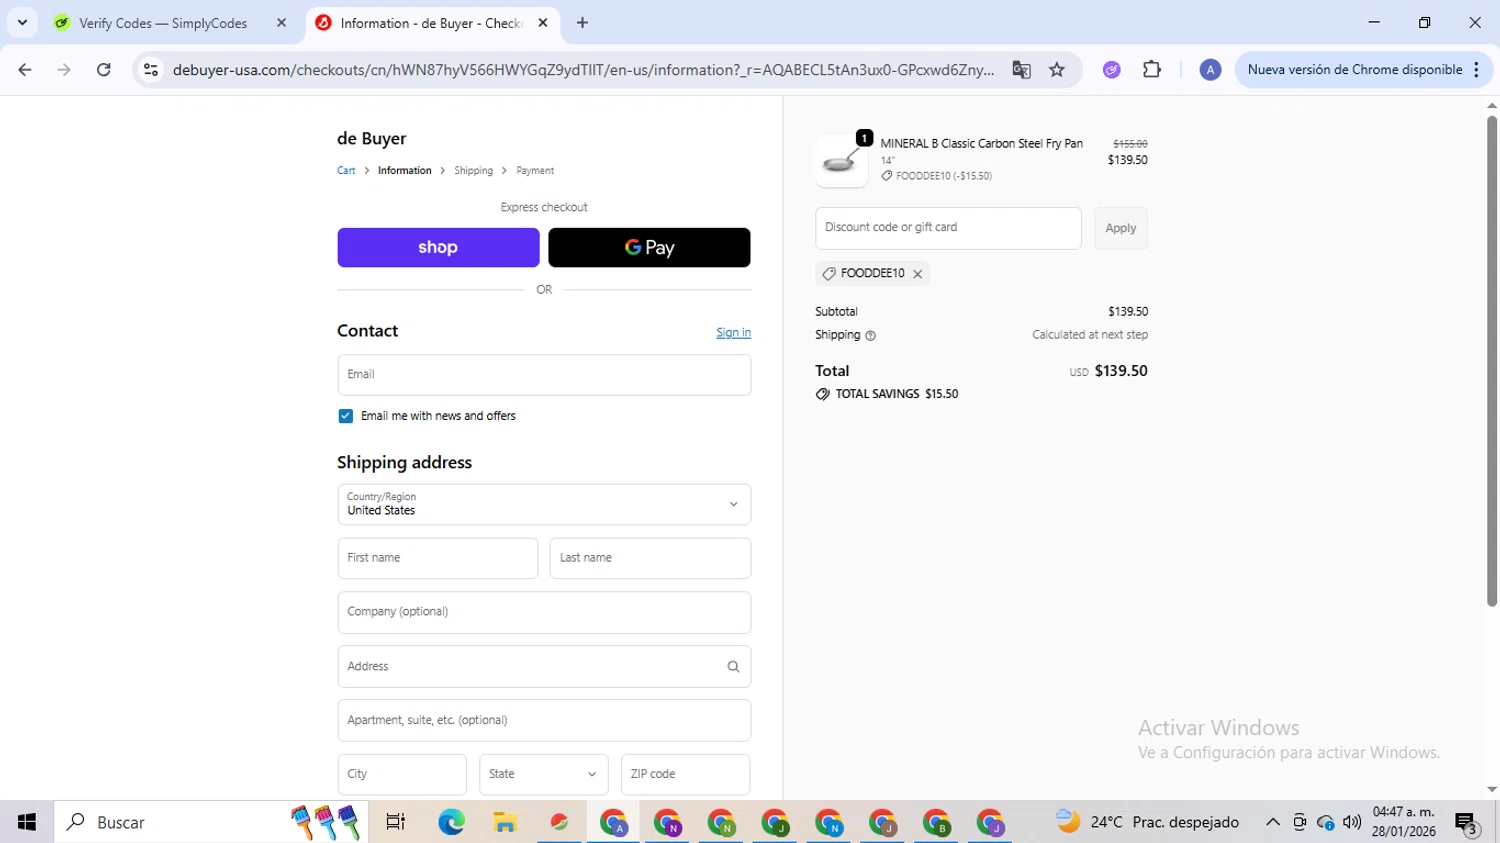
Task: Open File Explorer from taskbar
Action: pyautogui.click(x=505, y=822)
